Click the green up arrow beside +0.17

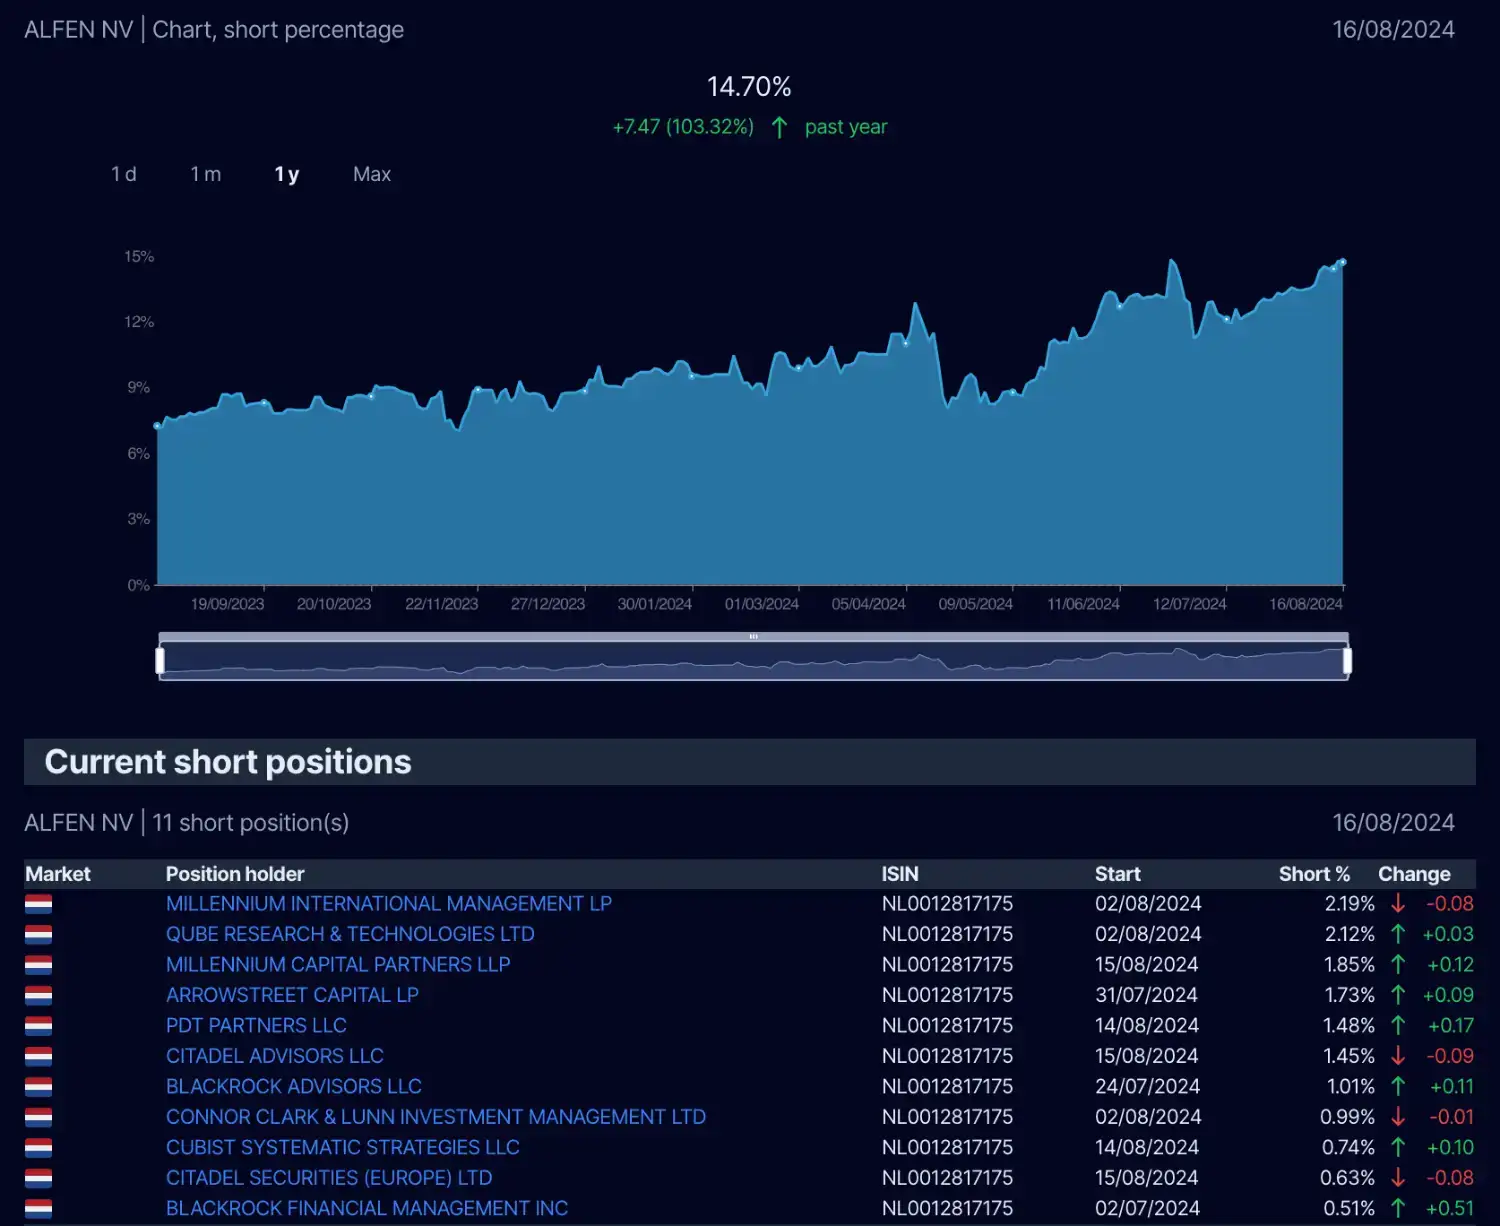coord(1398,1026)
